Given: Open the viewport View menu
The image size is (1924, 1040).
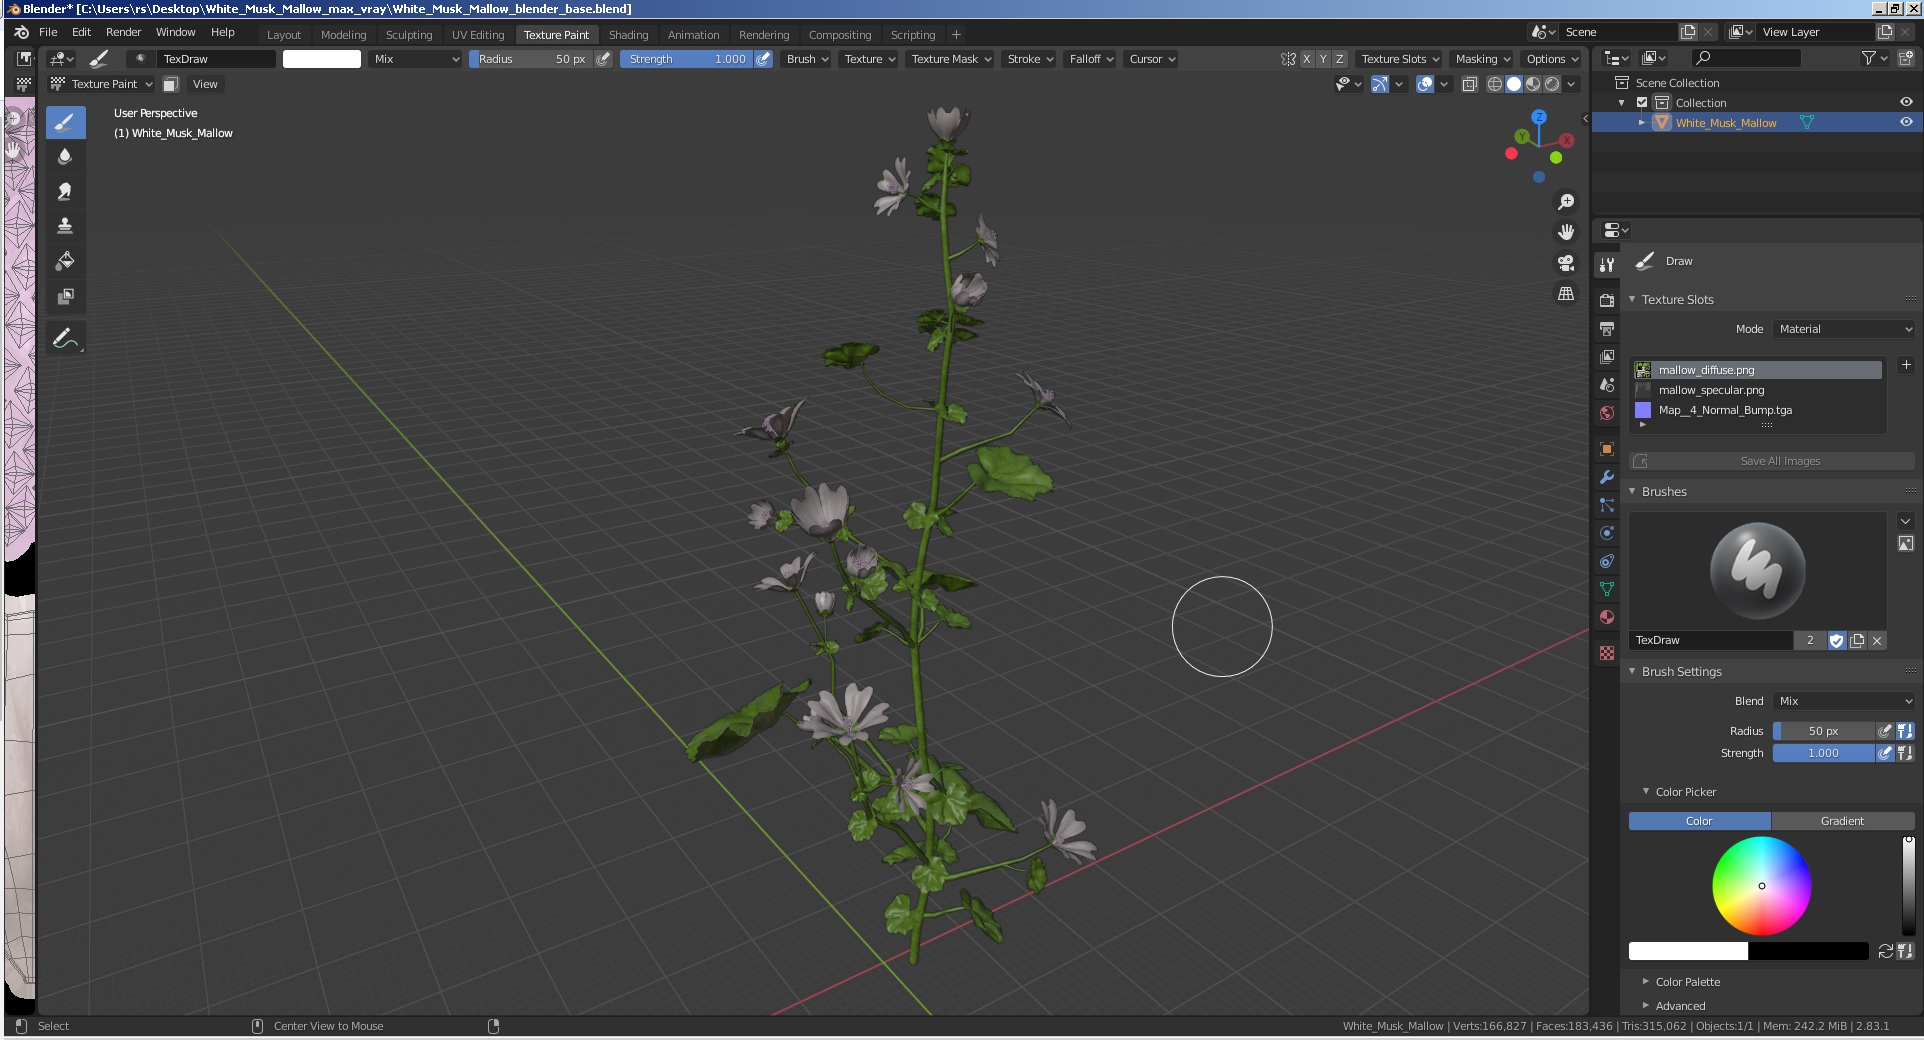Looking at the screenshot, I should [x=205, y=84].
